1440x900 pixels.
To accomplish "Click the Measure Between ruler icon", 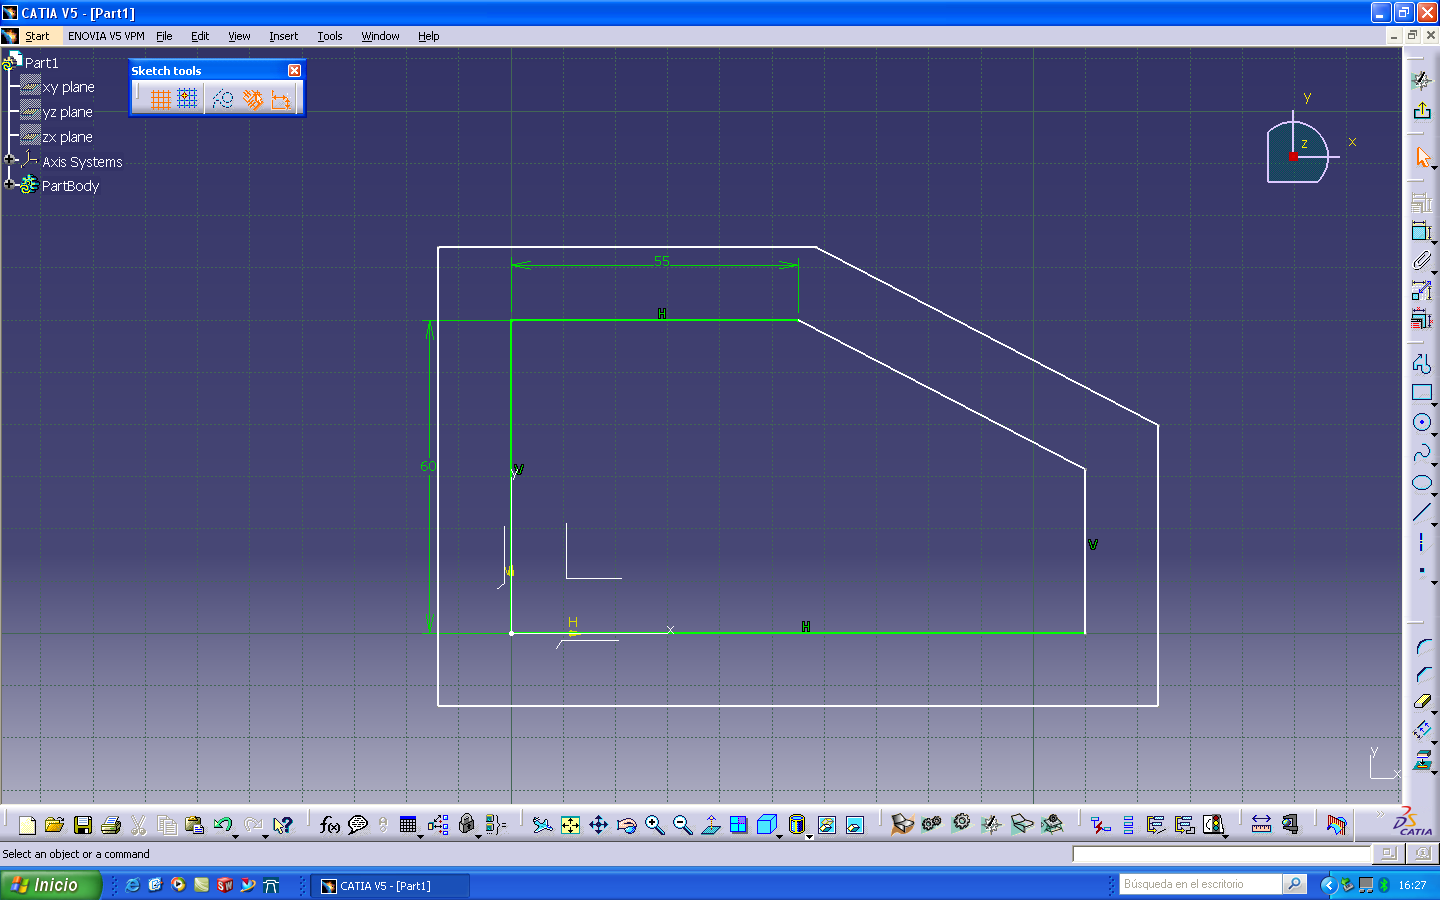I will click(1261, 825).
